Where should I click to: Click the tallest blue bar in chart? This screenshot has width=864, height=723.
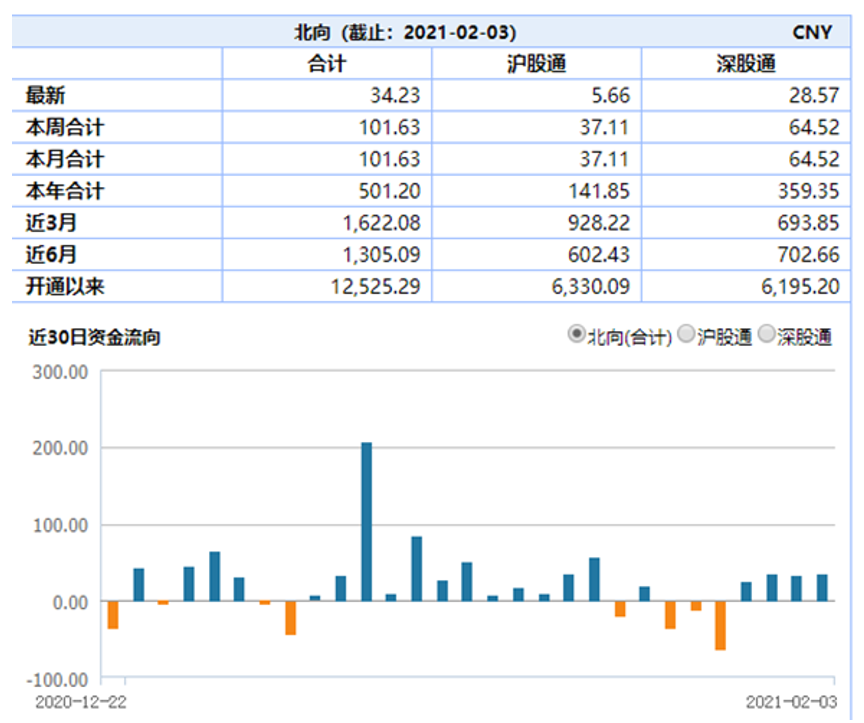tap(366, 521)
